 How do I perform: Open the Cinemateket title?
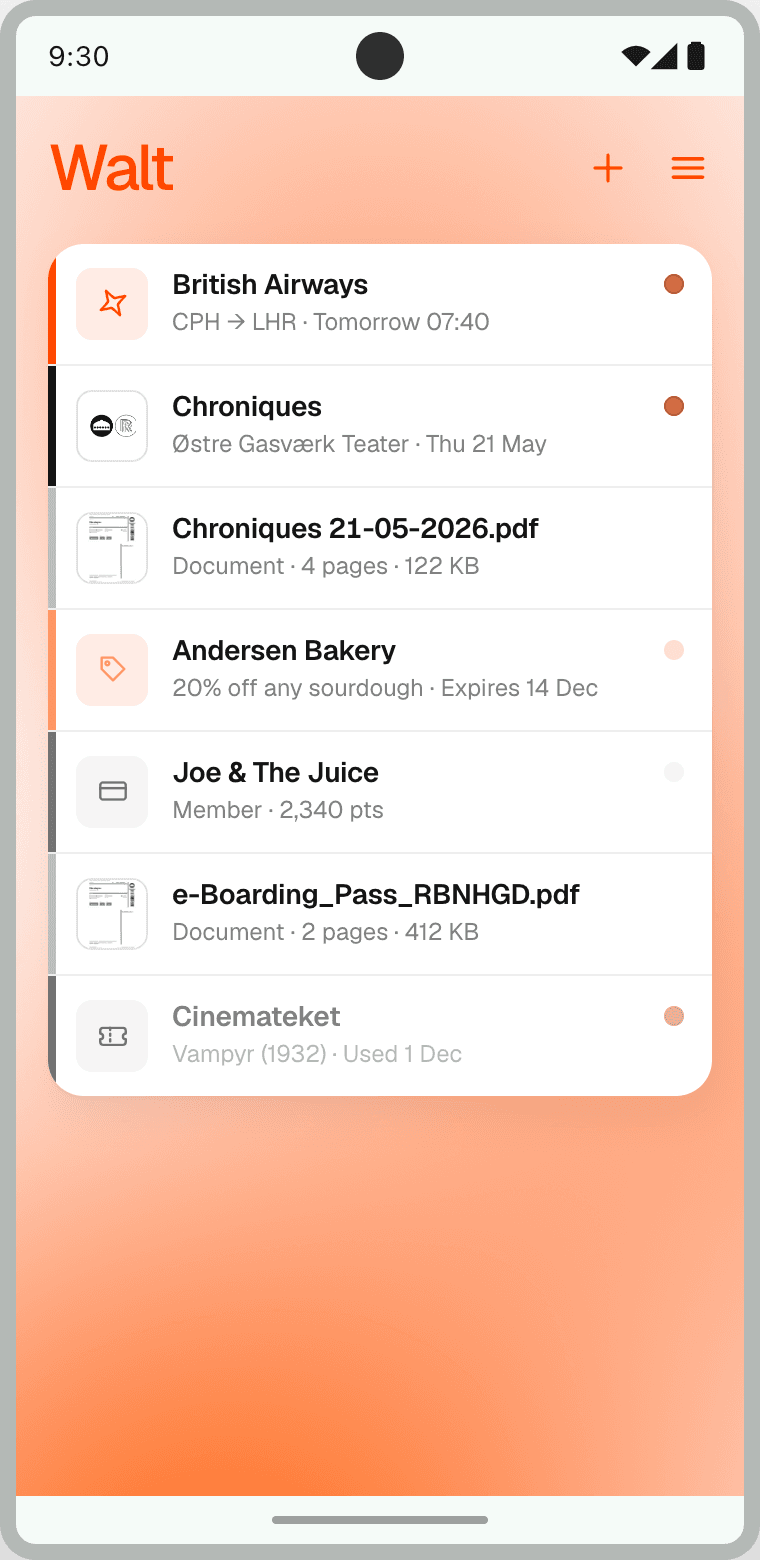pos(256,1017)
